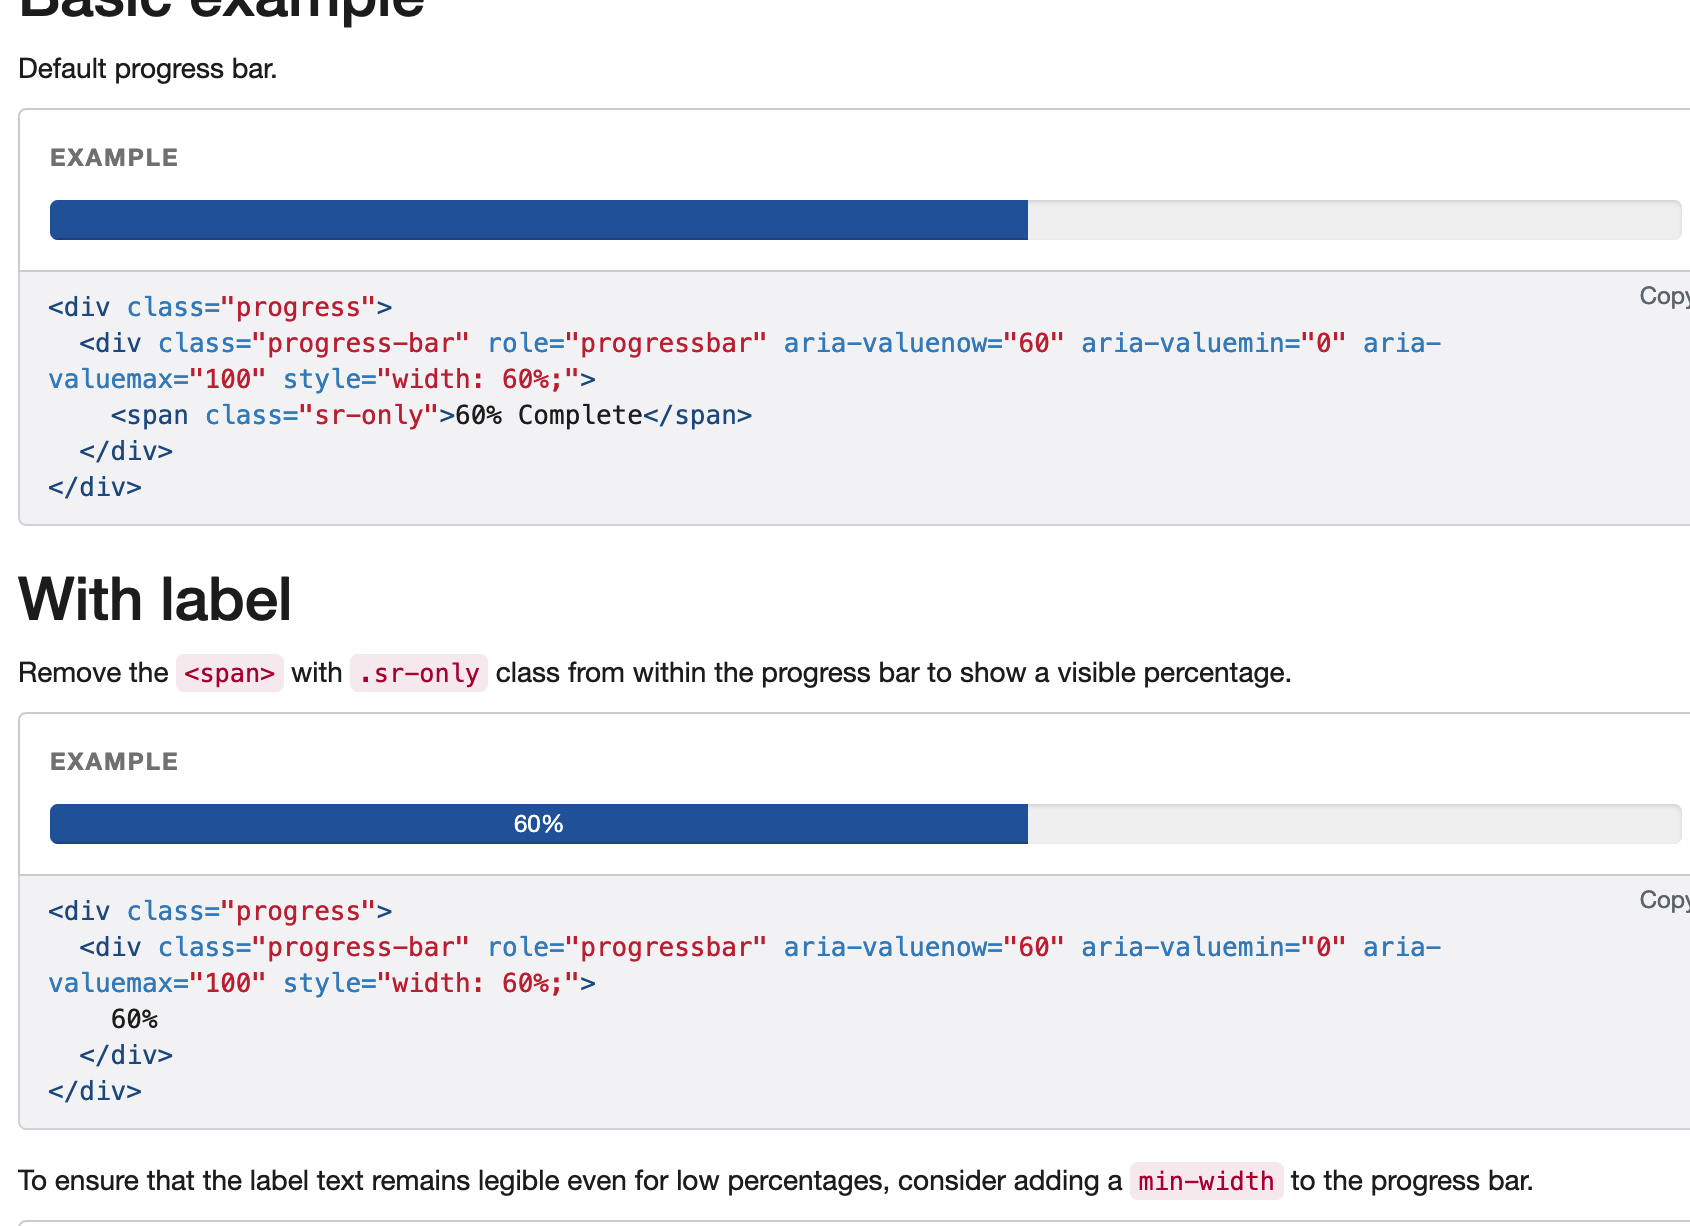
Task: Select the EXAMPLE label above the basic progress bar
Action: click(x=113, y=157)
